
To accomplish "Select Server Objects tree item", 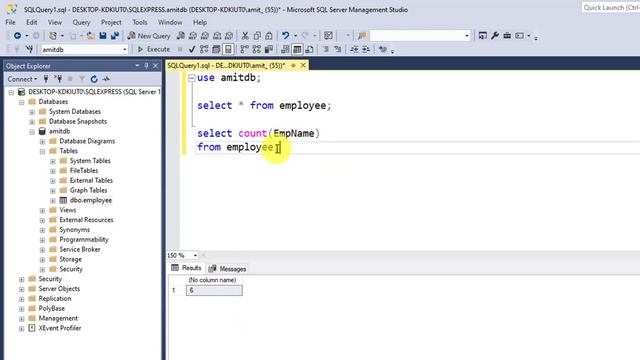I will coord(59,289).
